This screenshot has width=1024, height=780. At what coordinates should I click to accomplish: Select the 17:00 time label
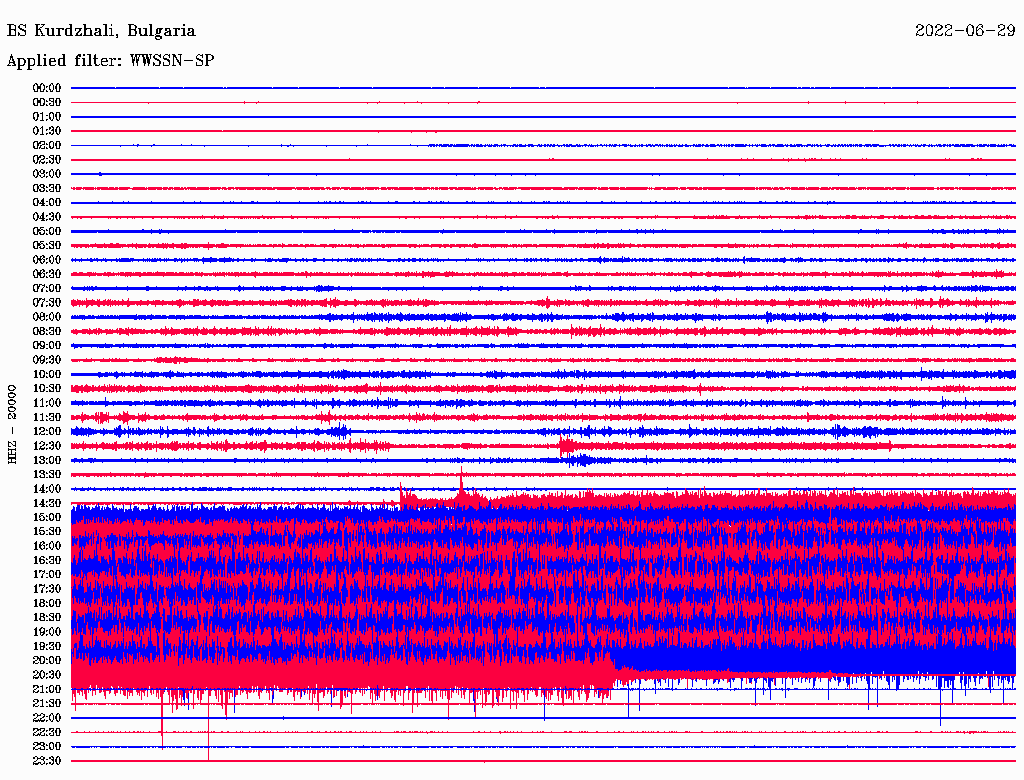coord(47,574)
